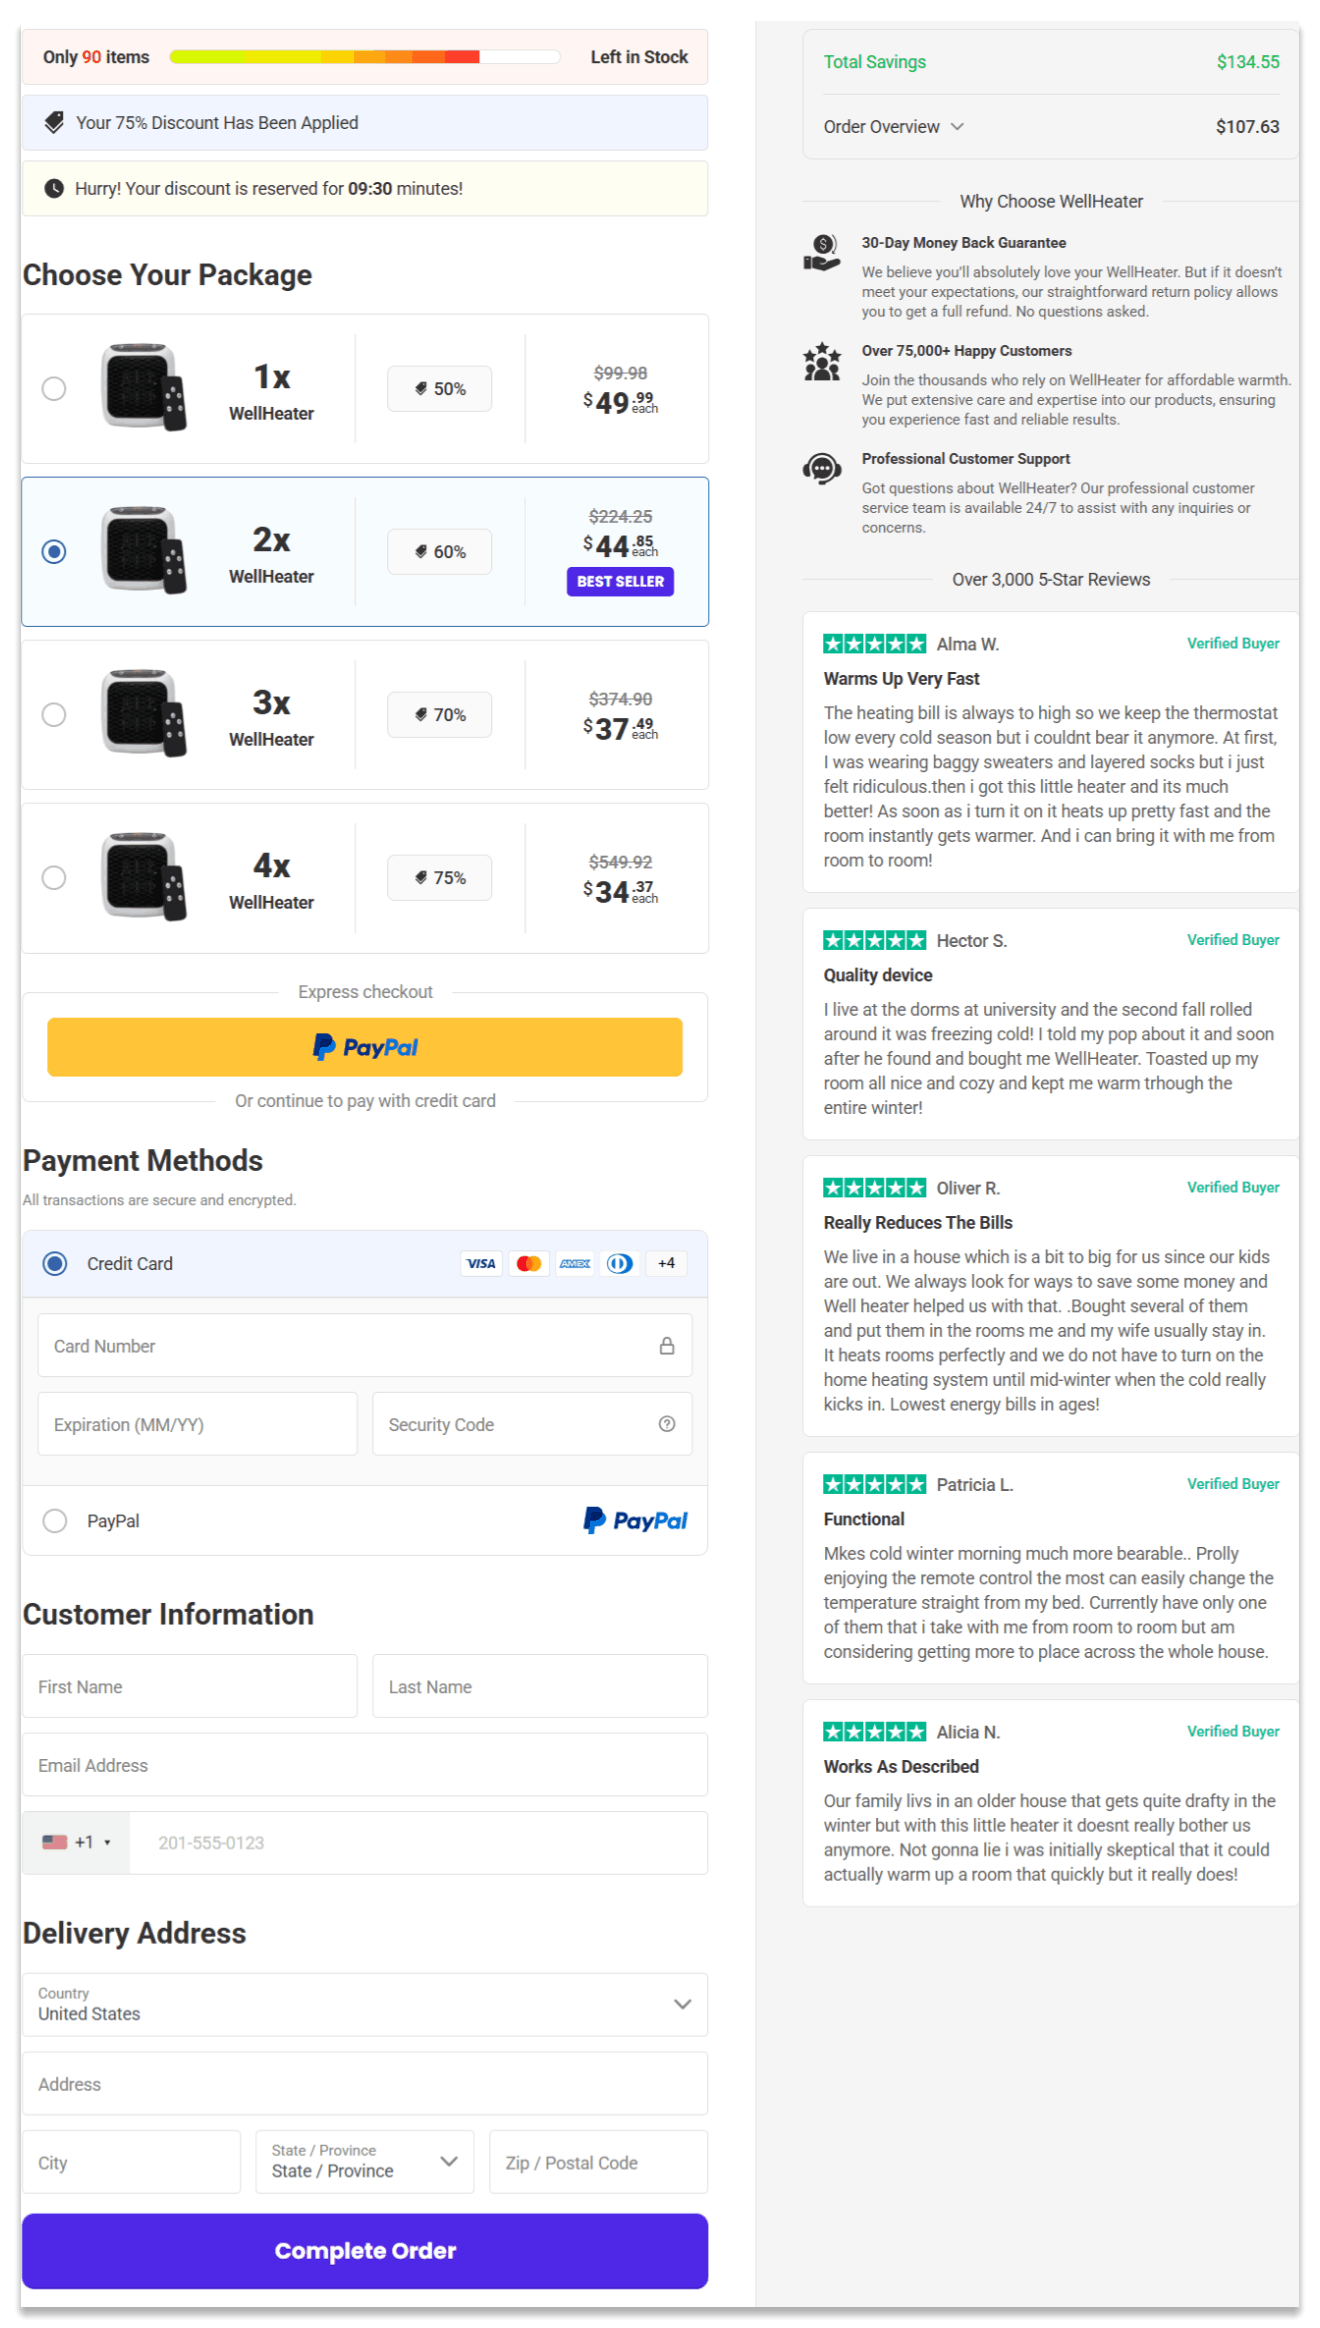
Task: Select the 3x WellHeater package radio button
Action: (x=54, y=714)
